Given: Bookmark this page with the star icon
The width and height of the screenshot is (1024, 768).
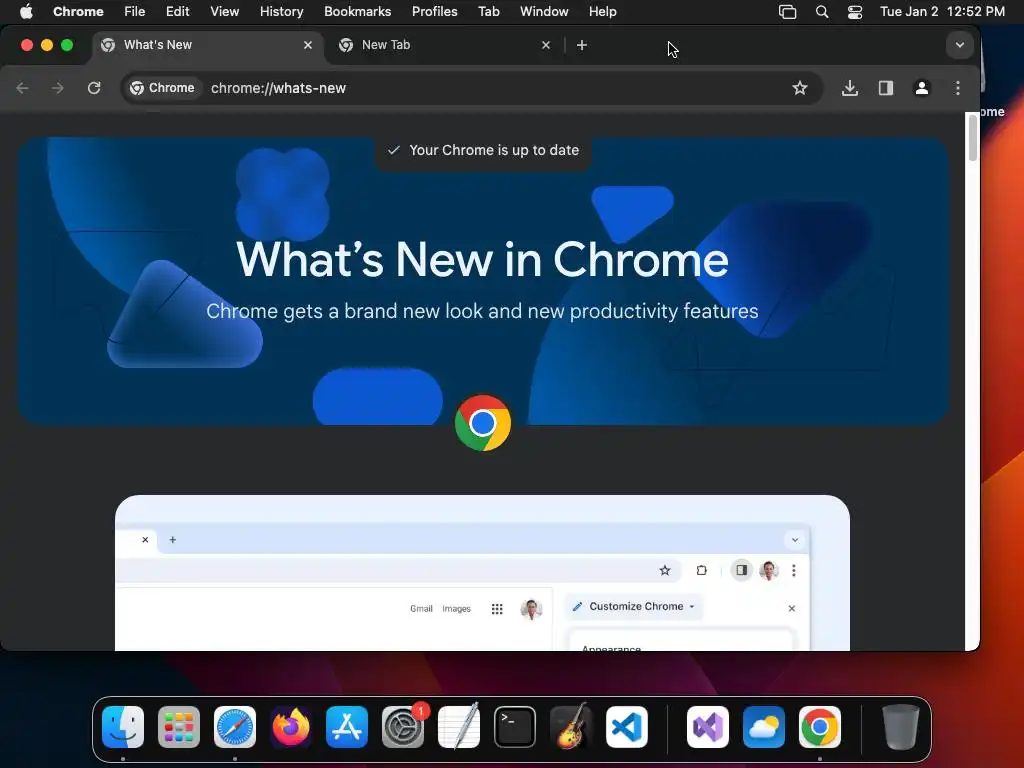Looking at the screenshot, I should coord(799,88).
